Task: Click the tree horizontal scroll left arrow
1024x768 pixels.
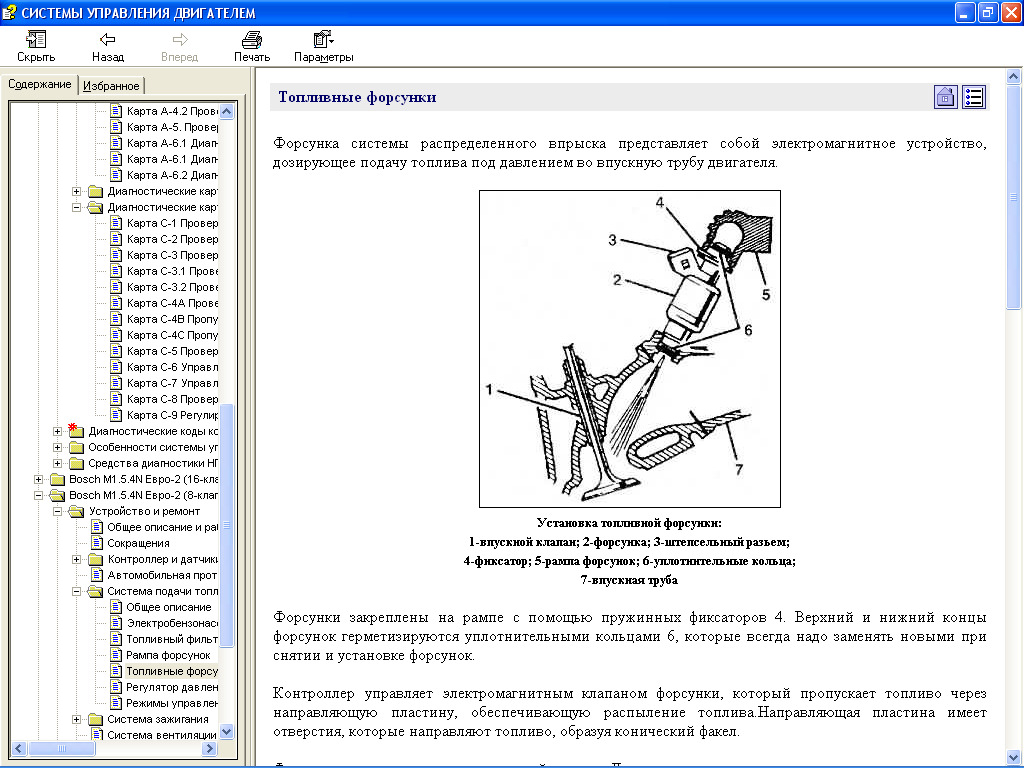Action: coord(19,748)
